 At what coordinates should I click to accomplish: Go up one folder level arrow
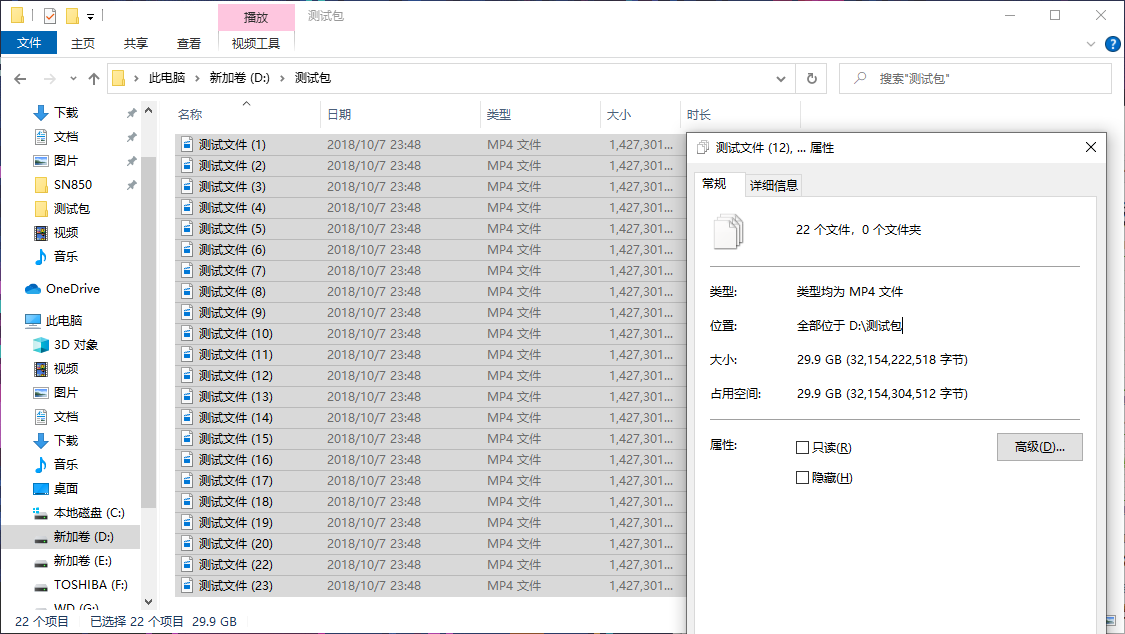[x=94, y=79]
